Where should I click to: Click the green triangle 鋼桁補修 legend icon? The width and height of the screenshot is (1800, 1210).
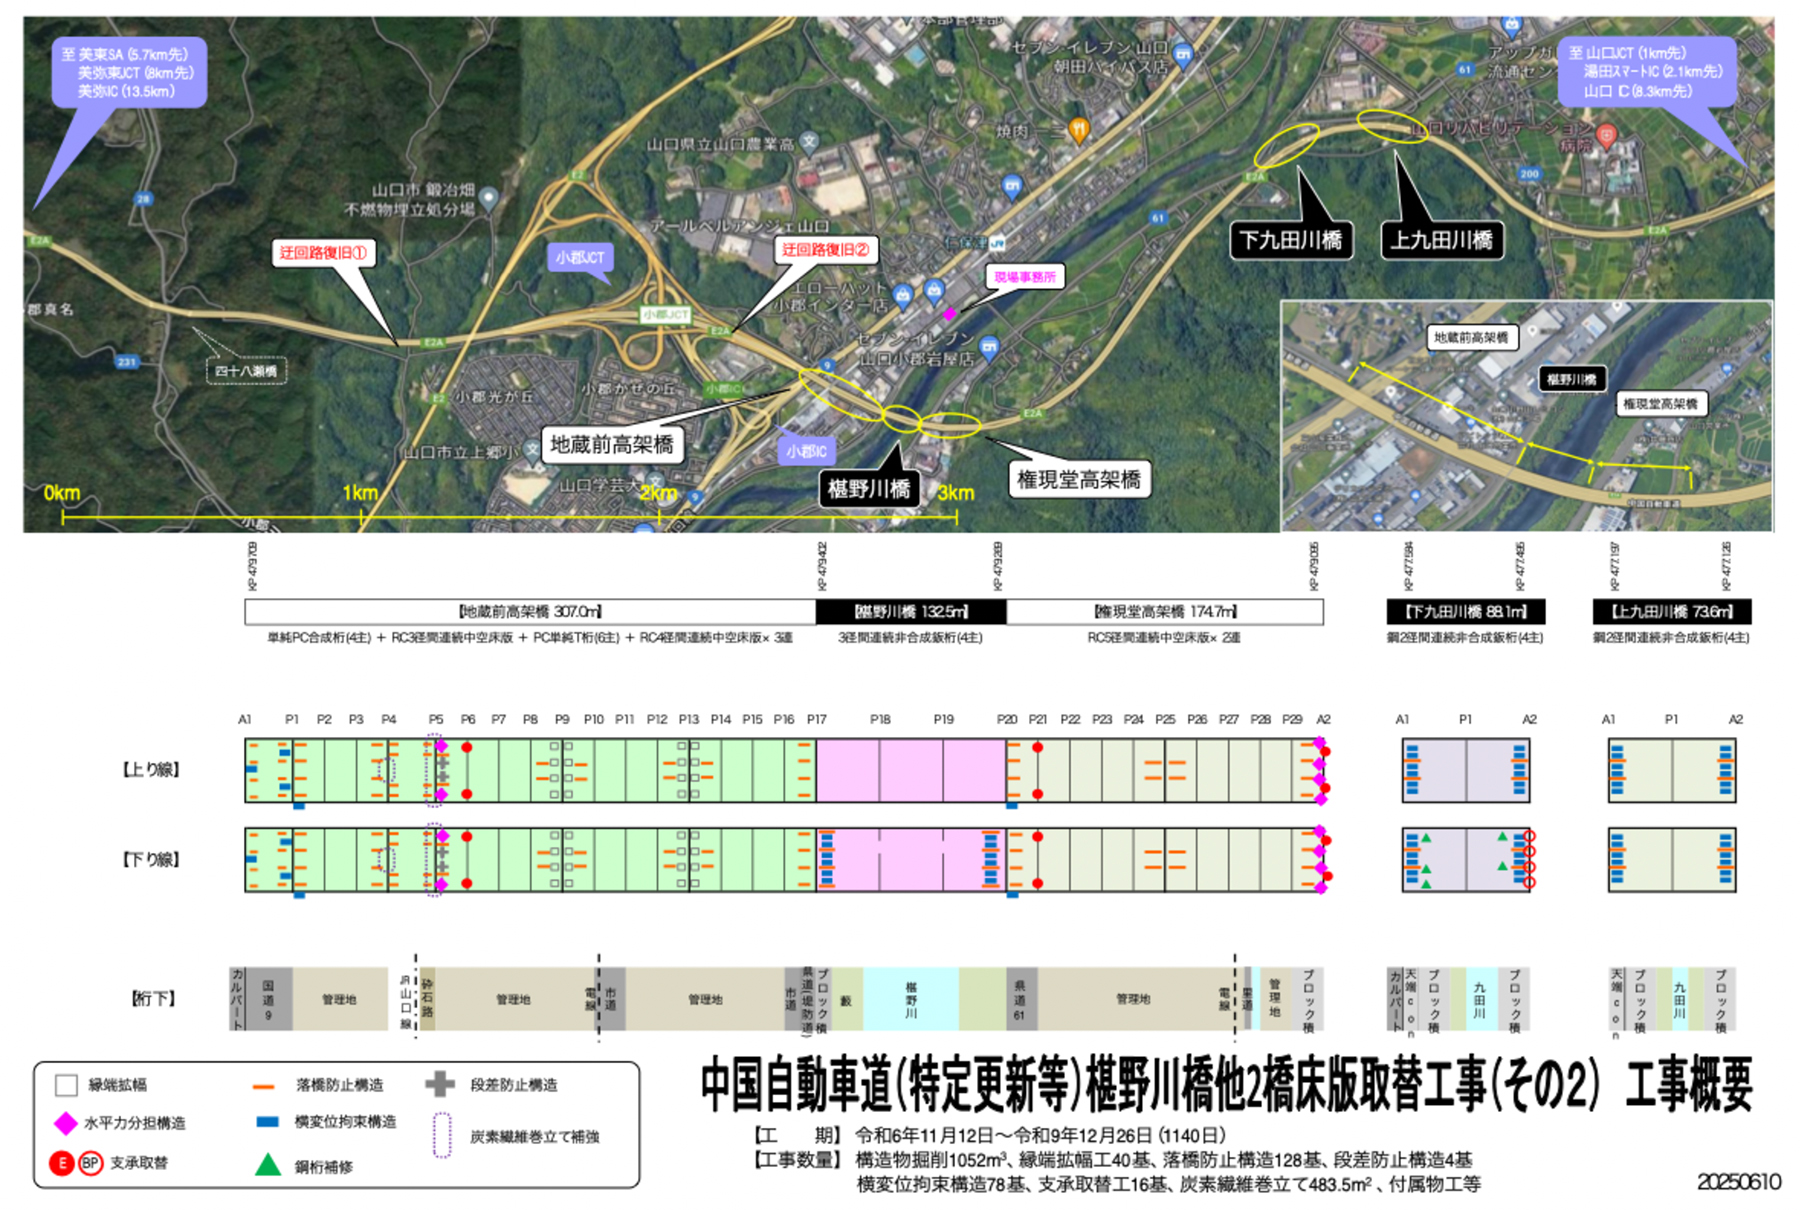267,1165
